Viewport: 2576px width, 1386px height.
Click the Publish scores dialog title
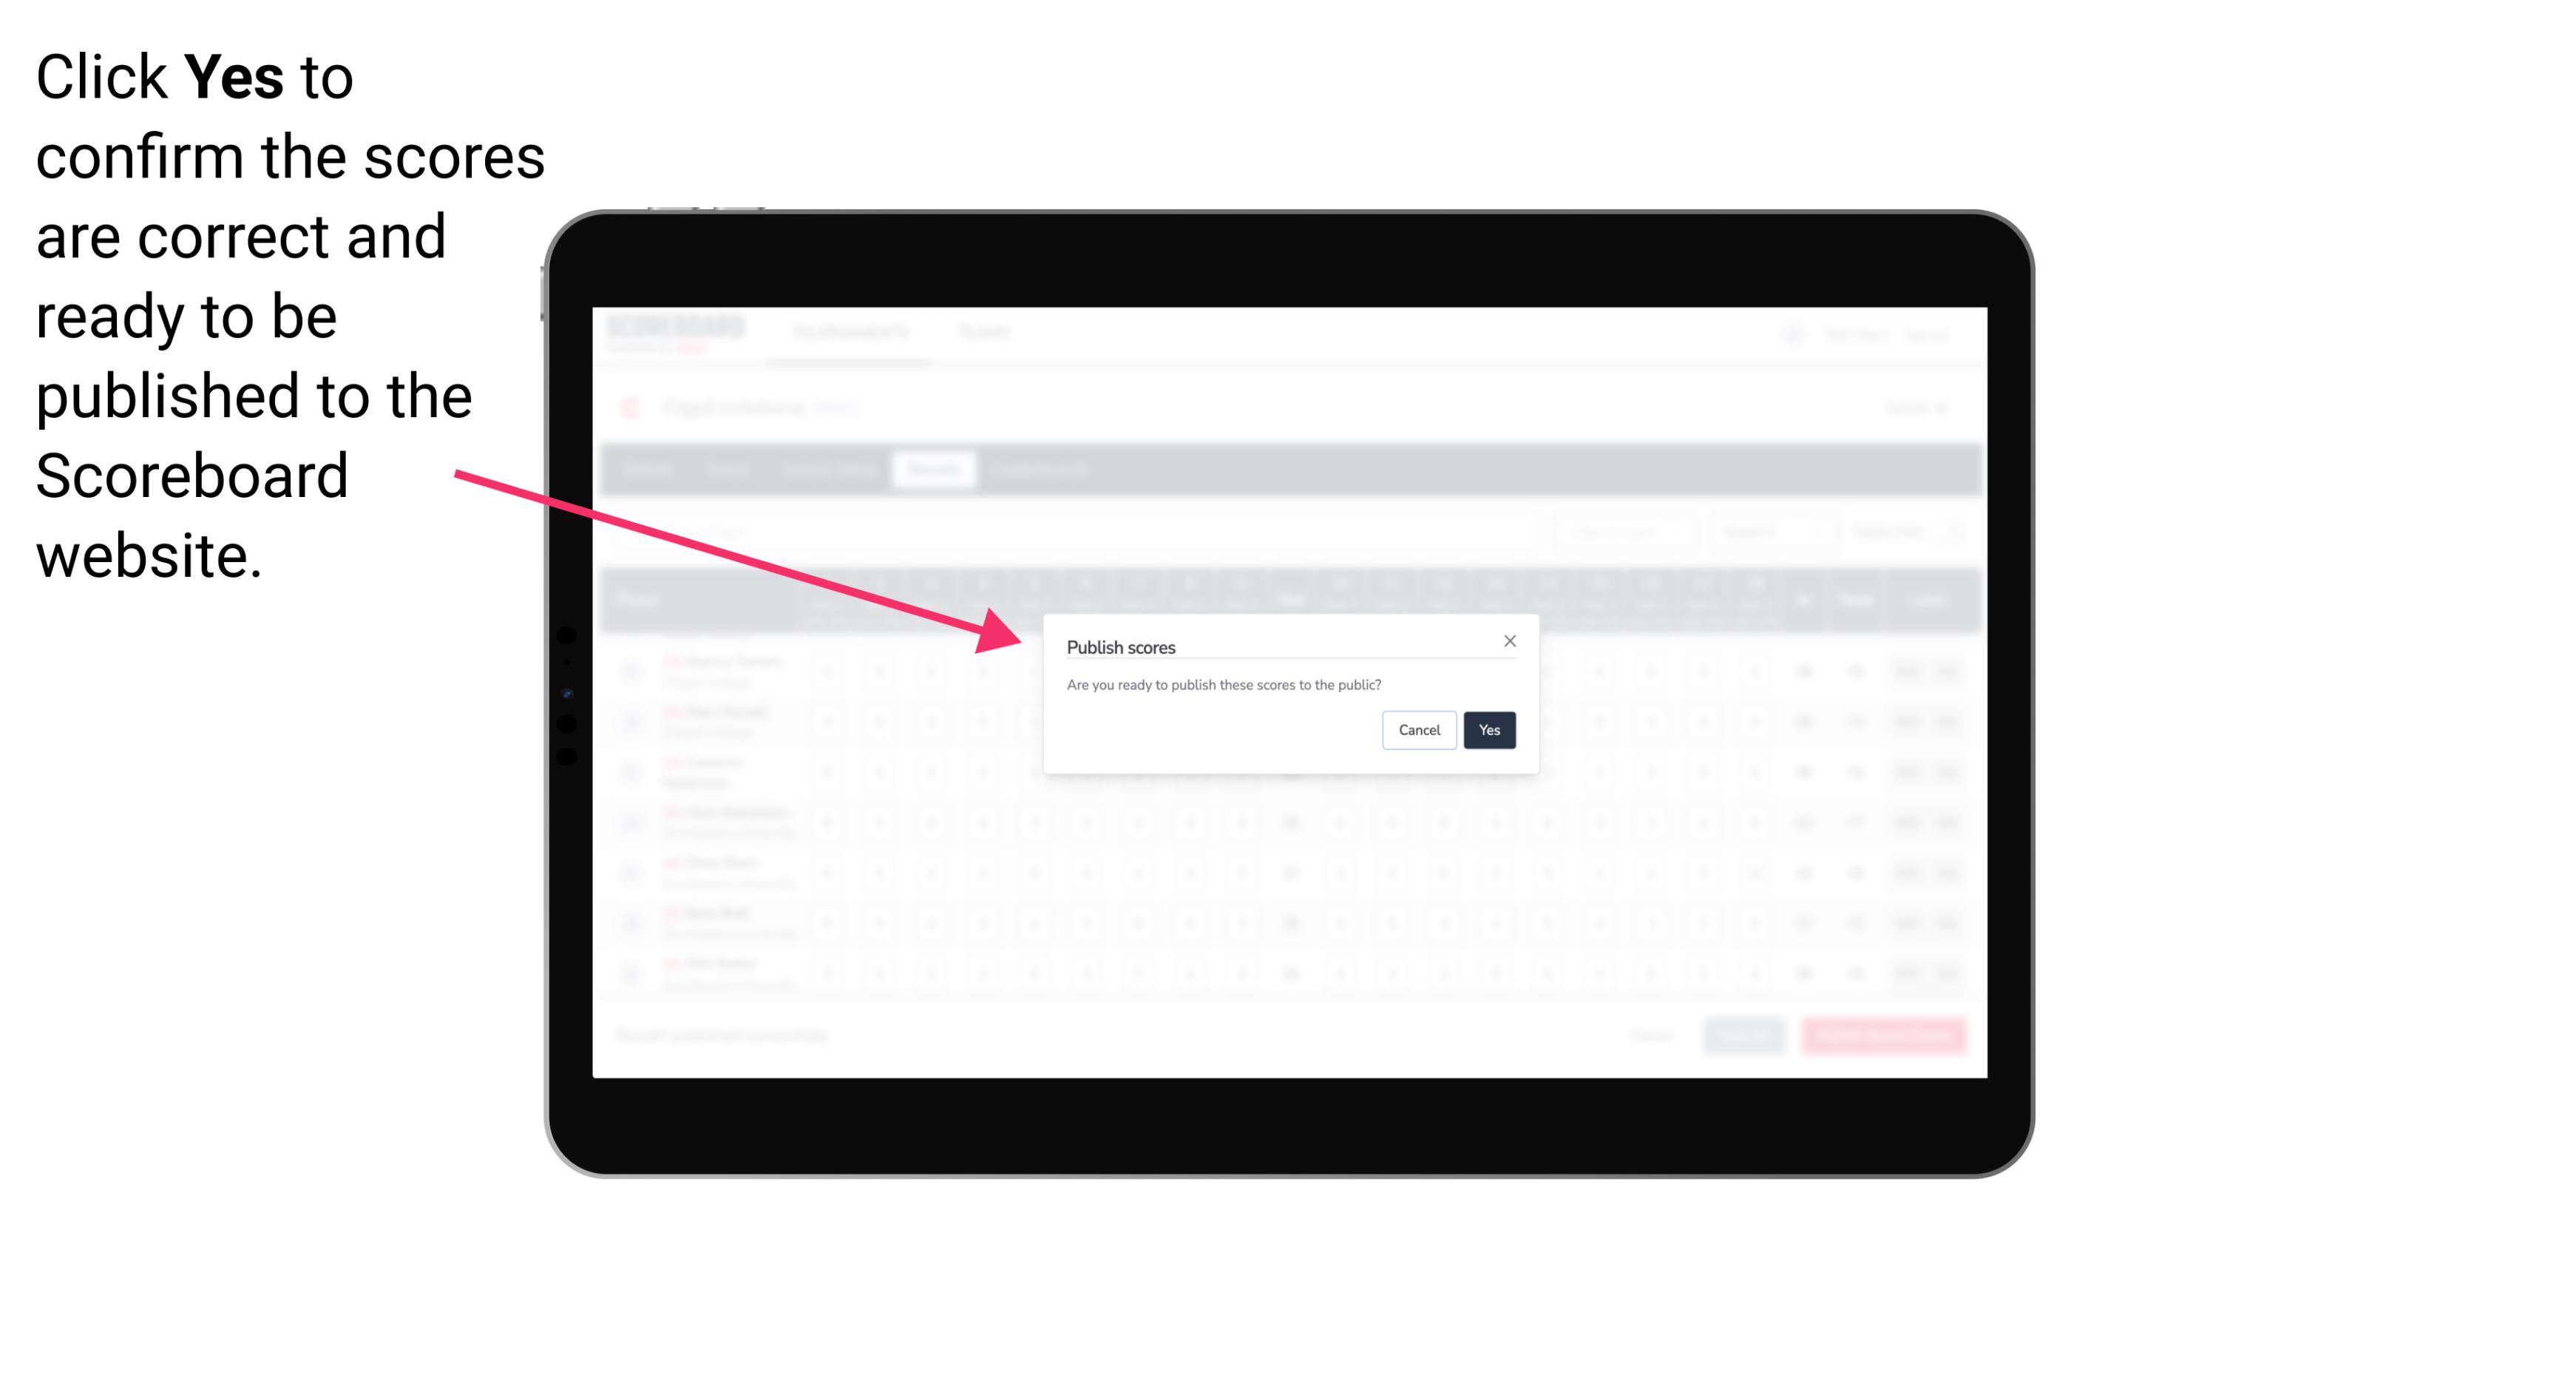[1119, 645]
